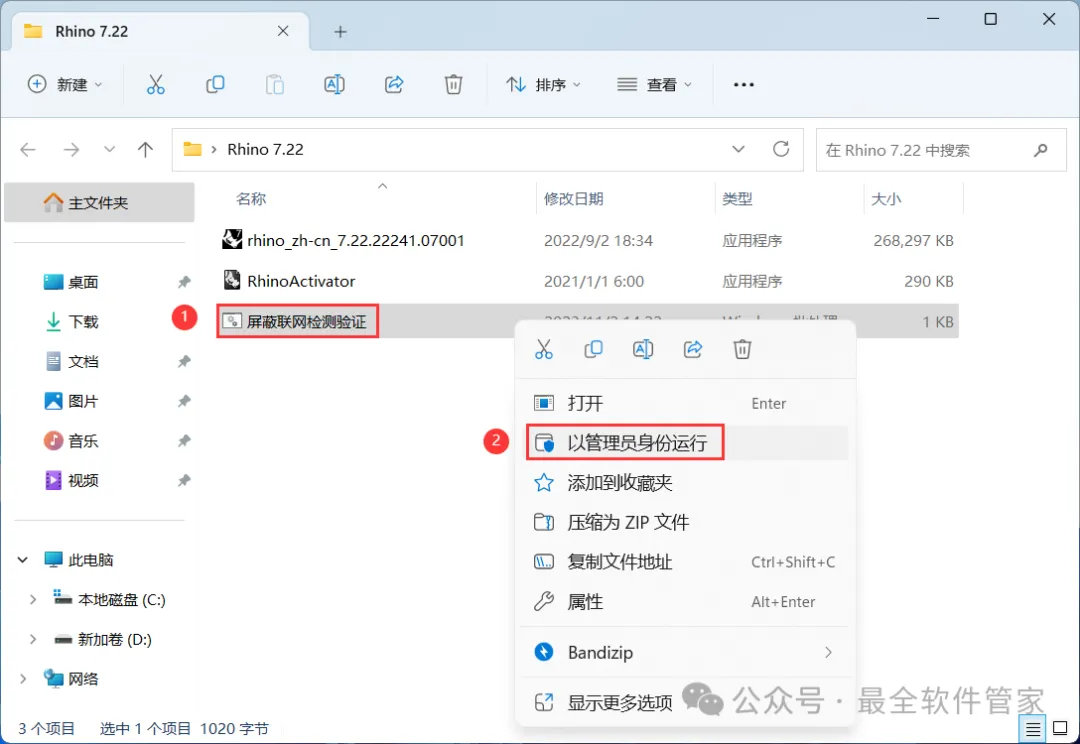Choose 复制文件地址 in context menu
Screen dimensions: 1080x744
[685, 562]
